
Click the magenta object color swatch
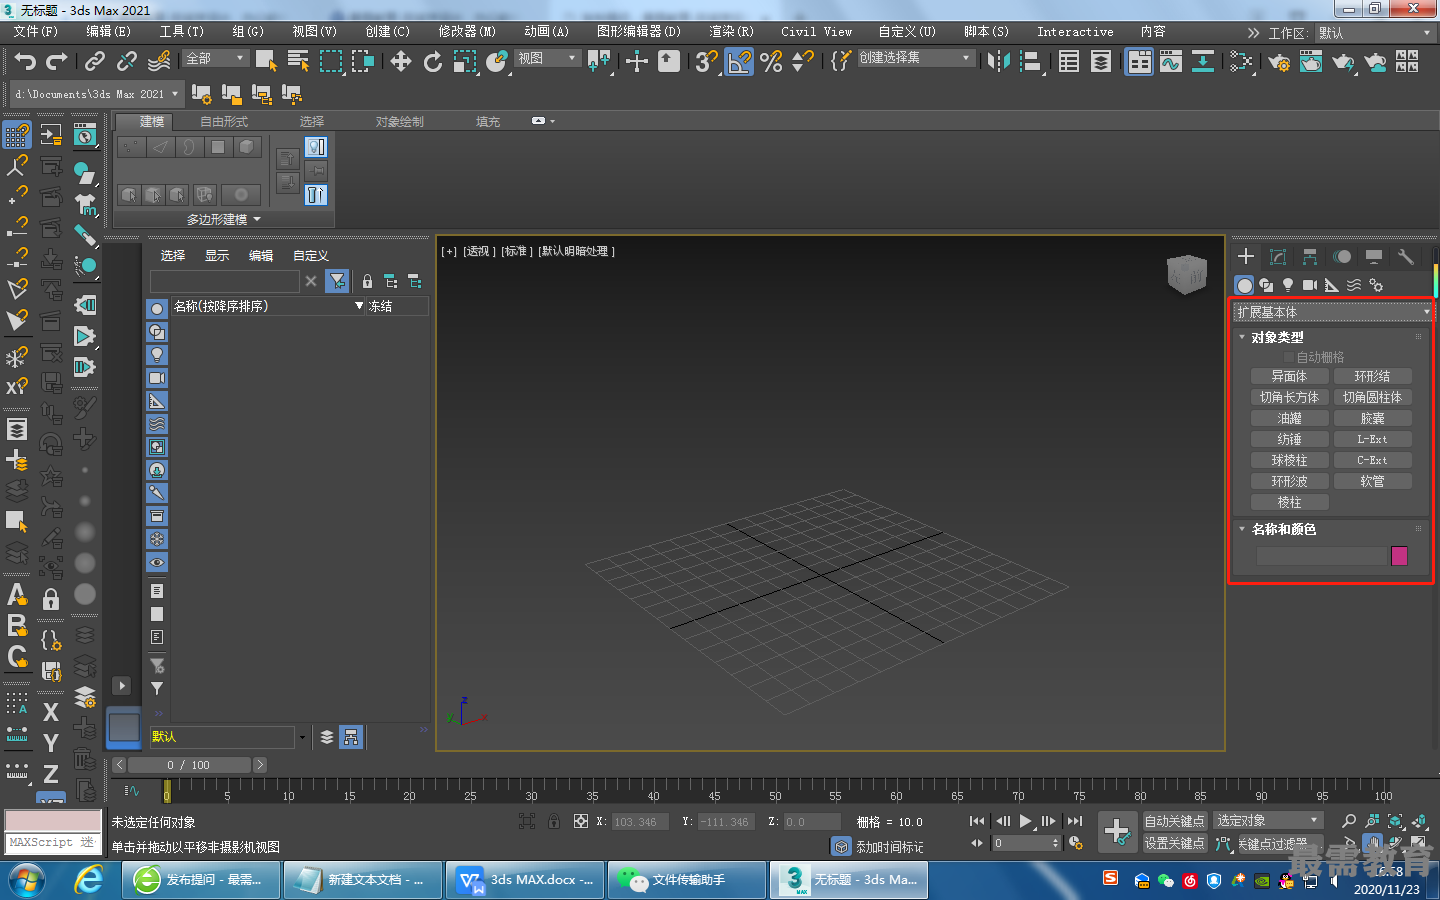tap(1399, 556)
